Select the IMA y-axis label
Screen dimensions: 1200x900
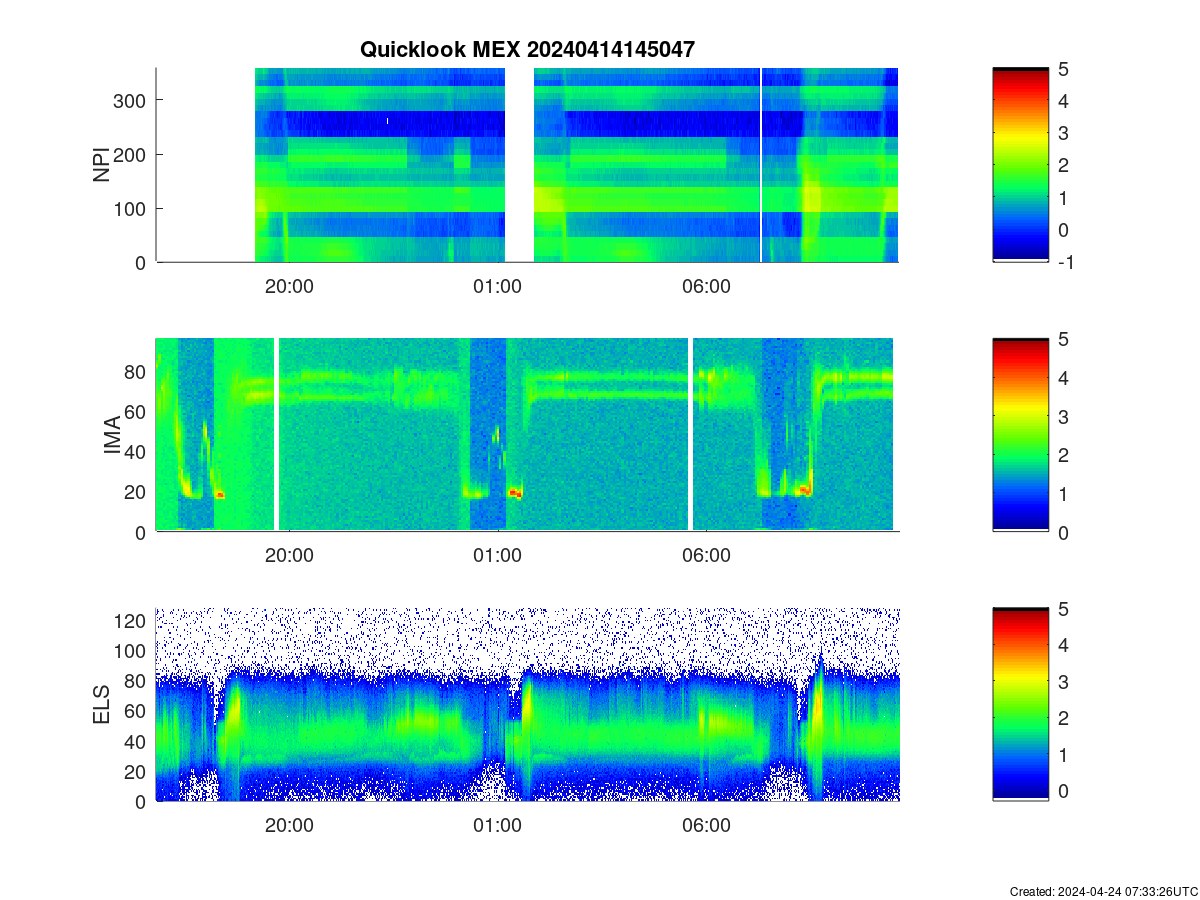pyautogui.click(x=112, y=435)
